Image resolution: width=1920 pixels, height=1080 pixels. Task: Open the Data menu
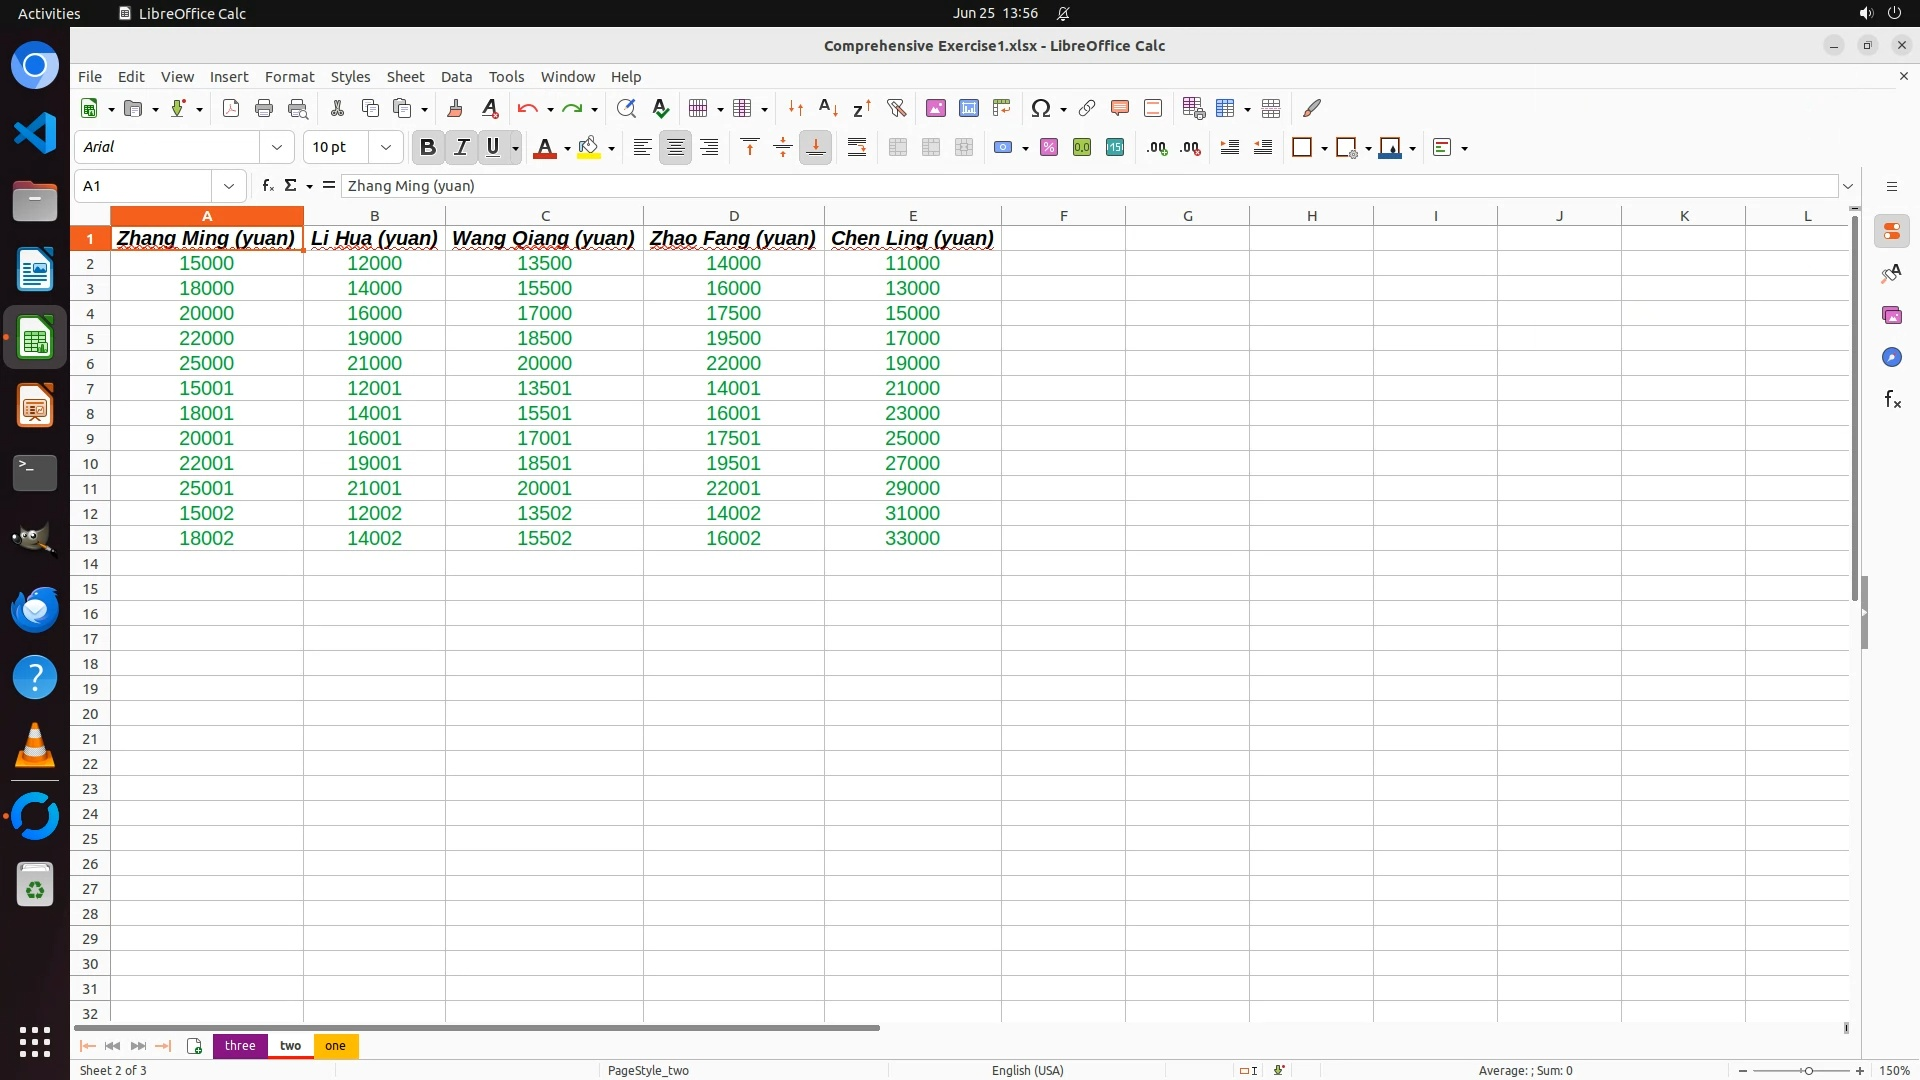(x=455, y=76)
